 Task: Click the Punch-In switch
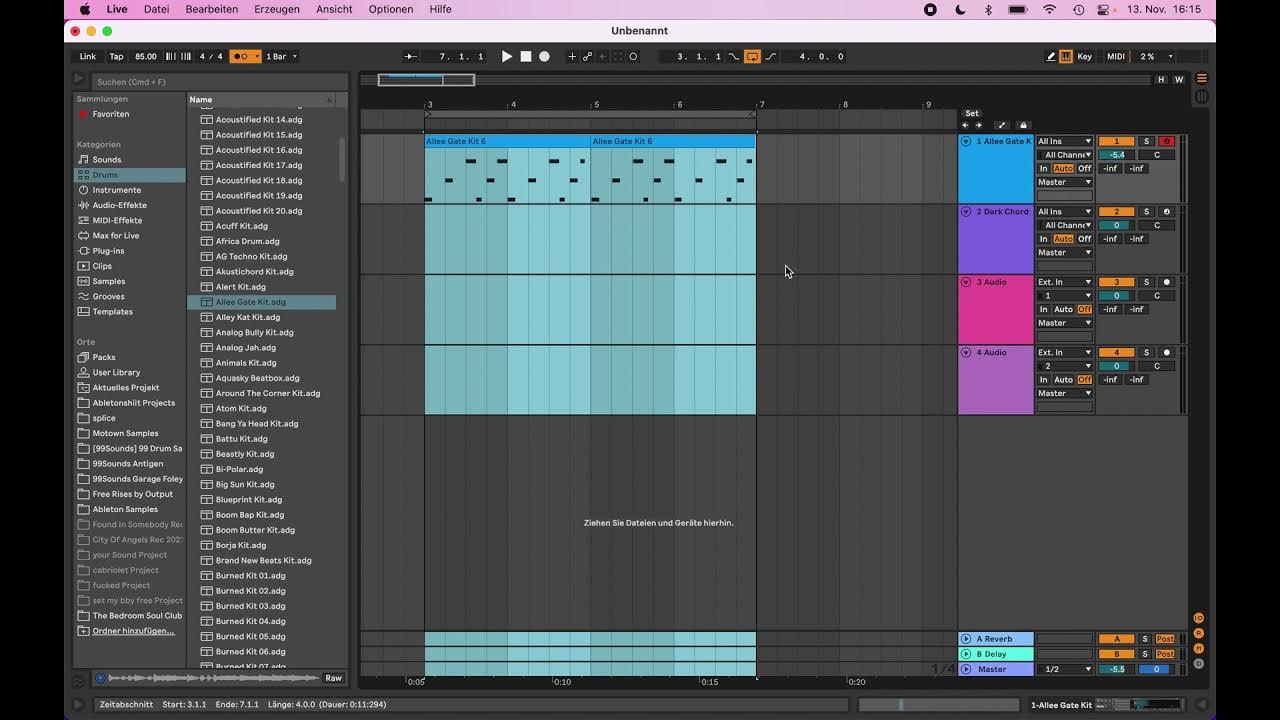click(x=734, y=57)
